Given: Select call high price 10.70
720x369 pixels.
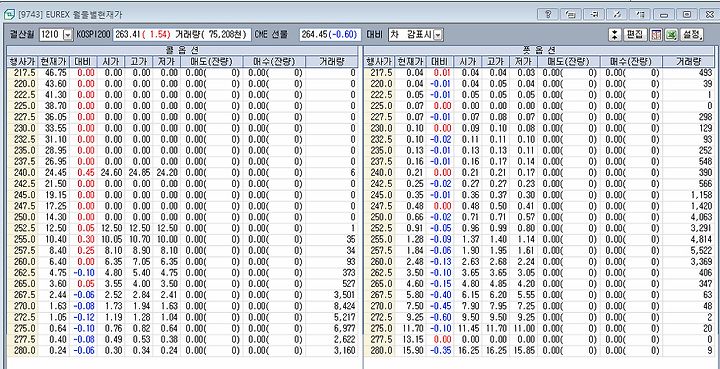Looking at the screenshot, I should click(139, 239).
